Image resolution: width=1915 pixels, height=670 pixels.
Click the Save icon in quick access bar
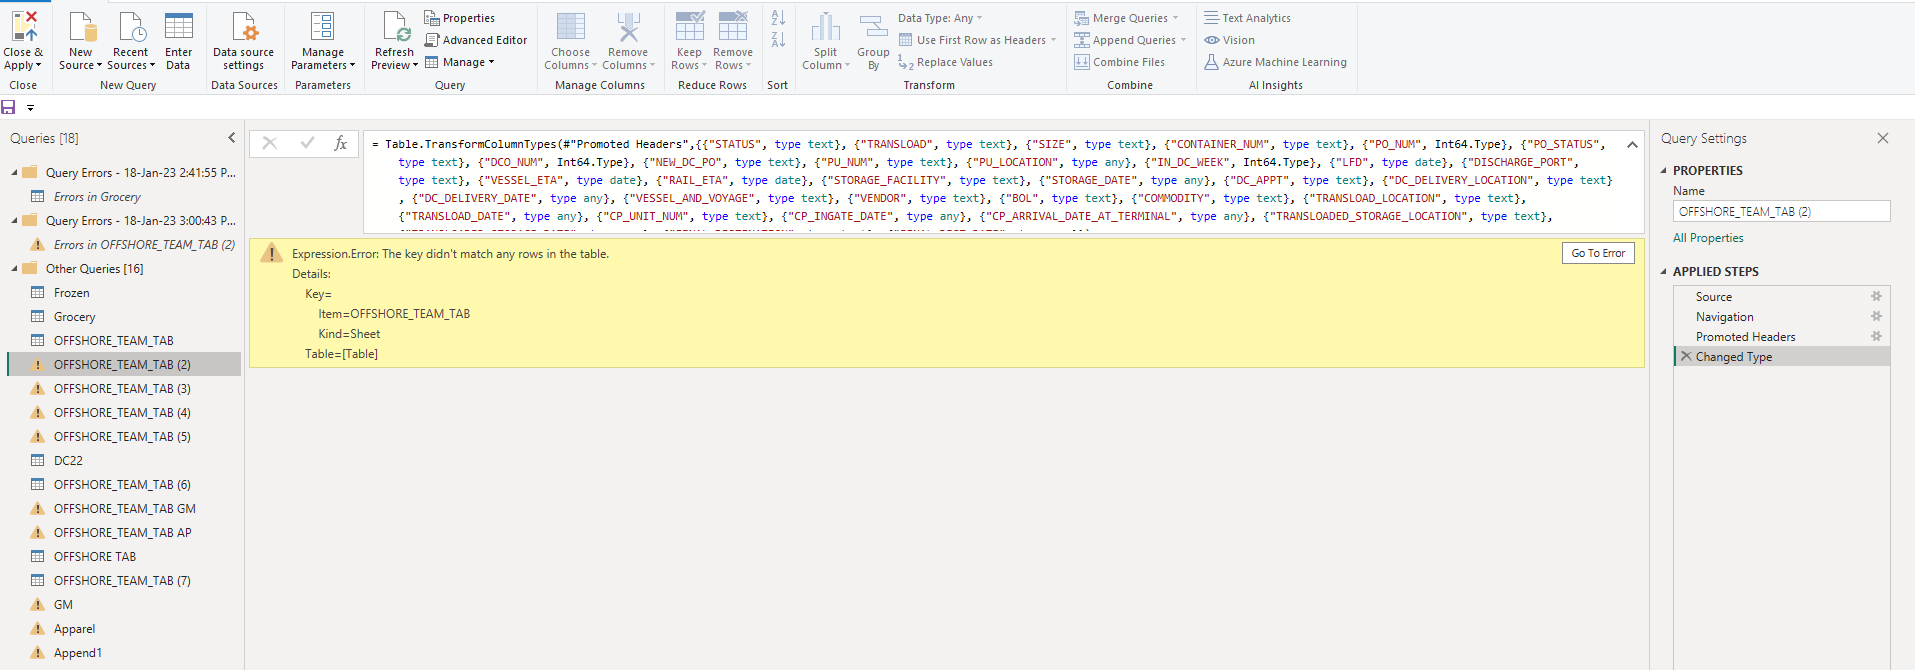pos(9,107)
